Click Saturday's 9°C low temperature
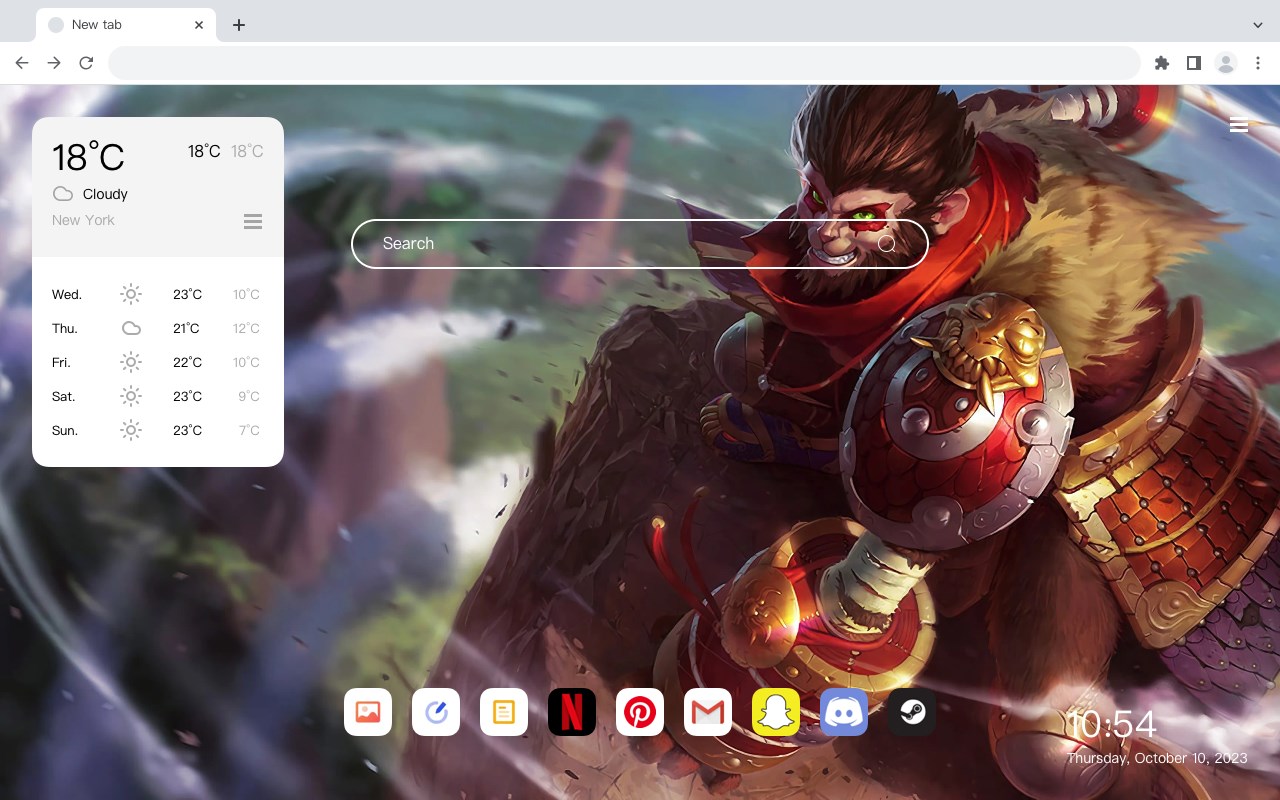 point(249,396)
